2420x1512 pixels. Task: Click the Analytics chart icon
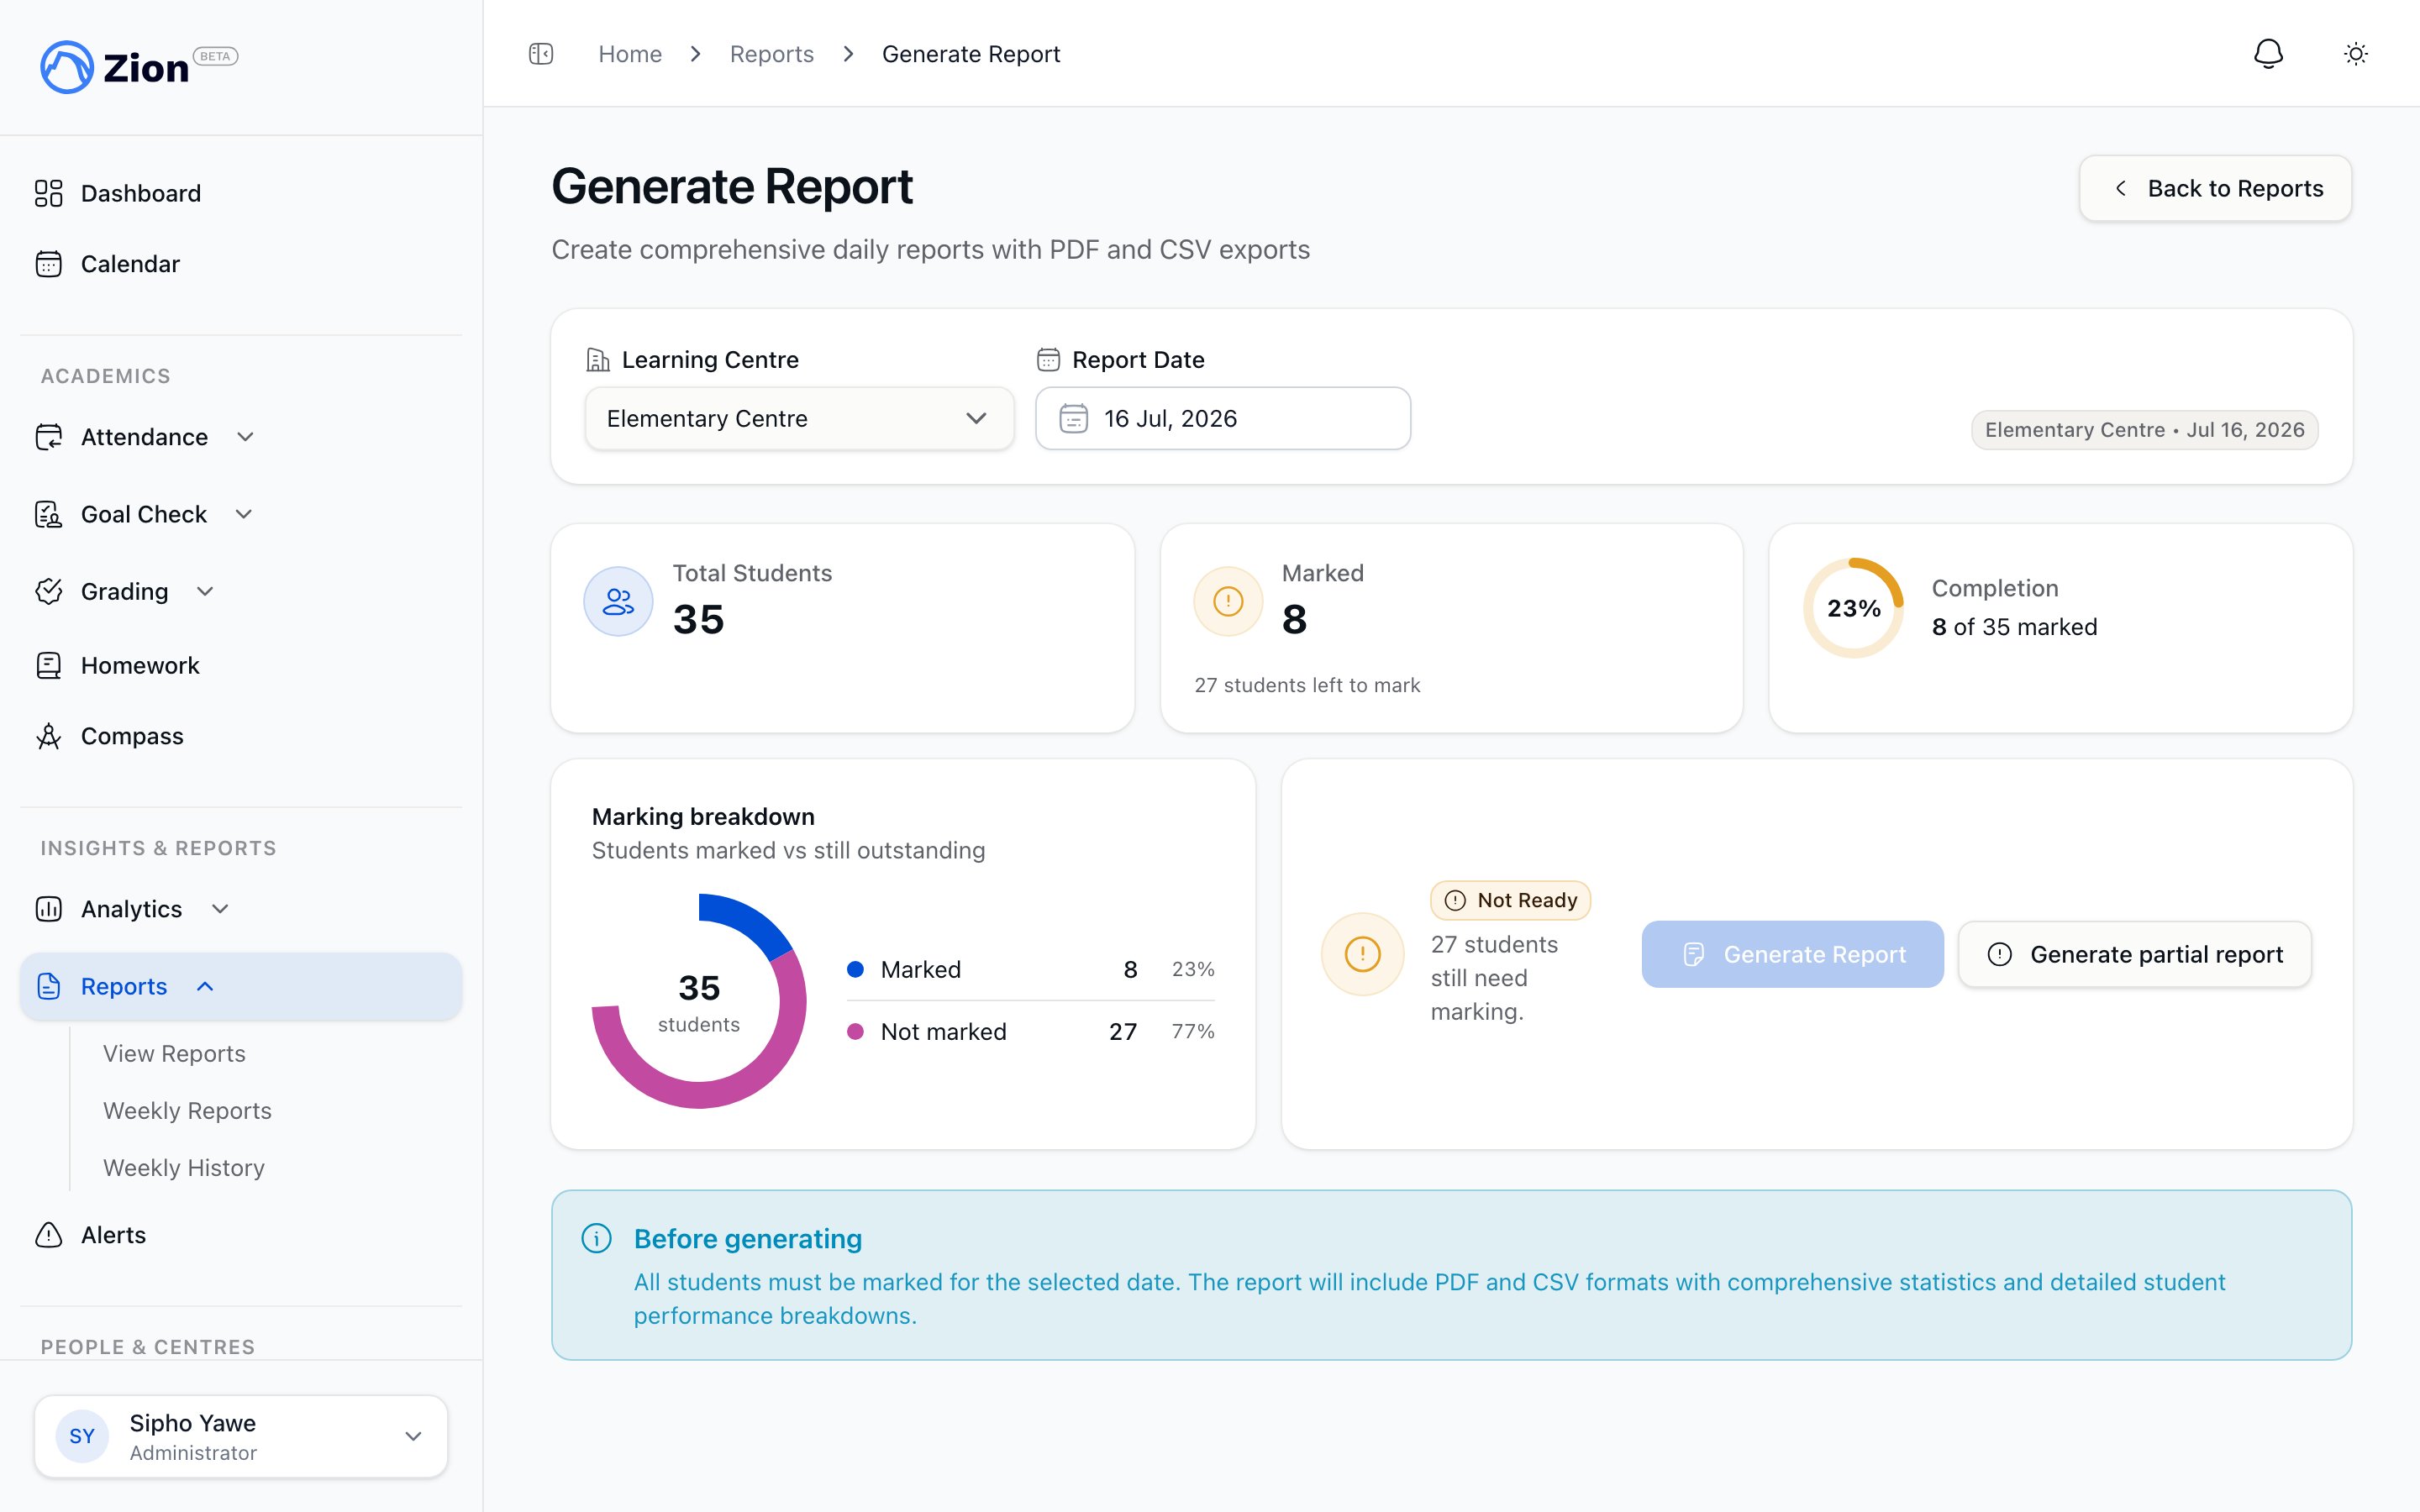48,909
